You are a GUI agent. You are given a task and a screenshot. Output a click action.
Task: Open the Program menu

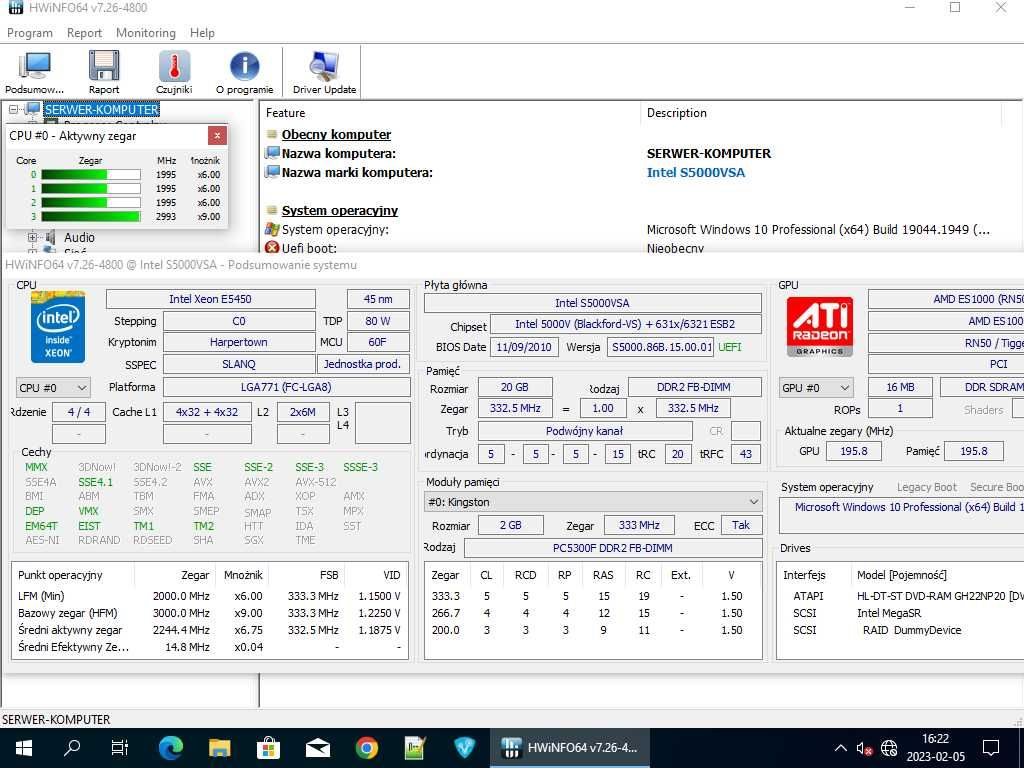(29, 33)
